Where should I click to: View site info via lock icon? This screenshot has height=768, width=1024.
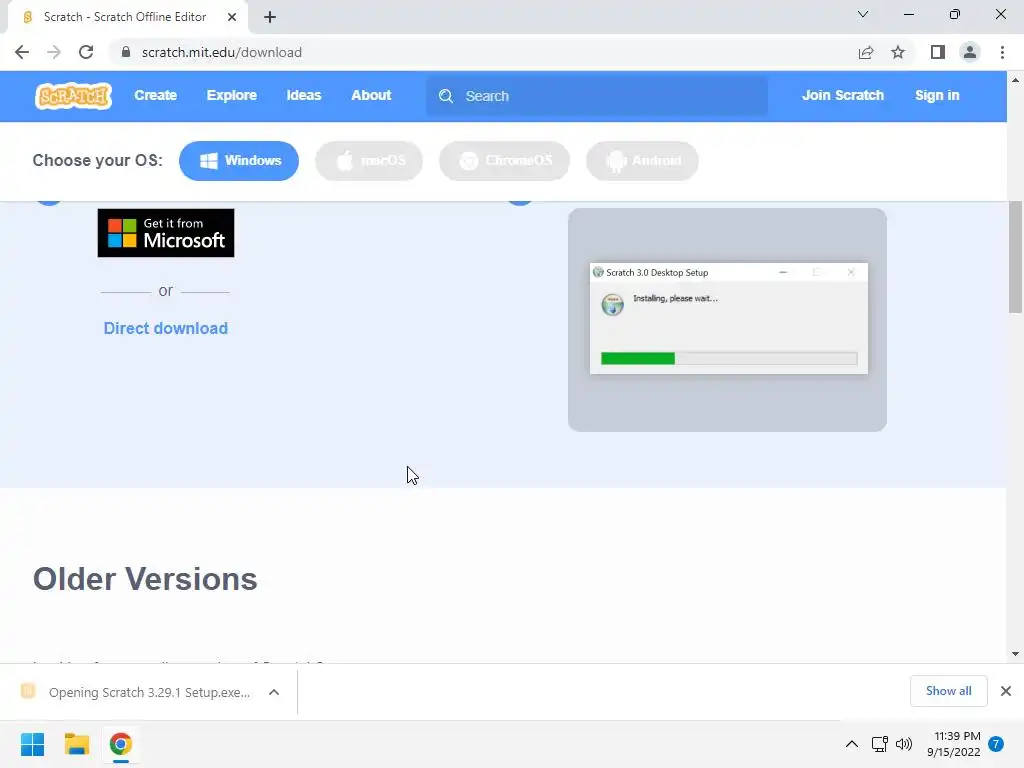click(x=125, y=52)
